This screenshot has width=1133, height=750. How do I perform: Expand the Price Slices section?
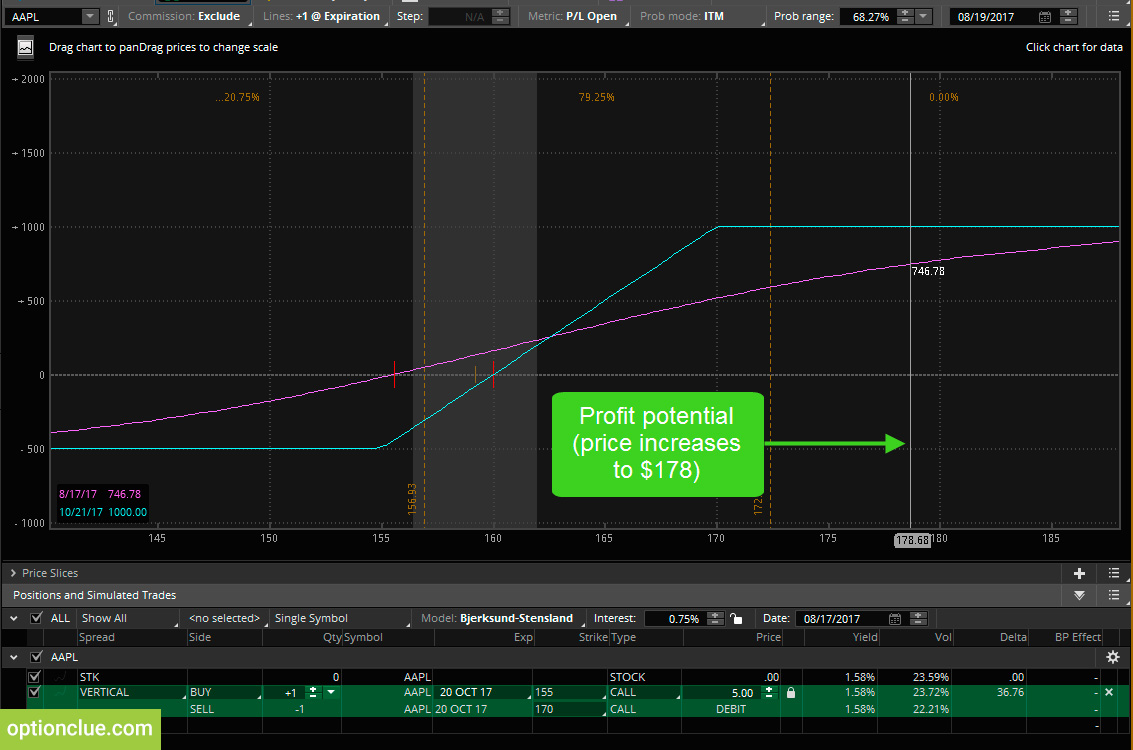click(x=13, y=573)
